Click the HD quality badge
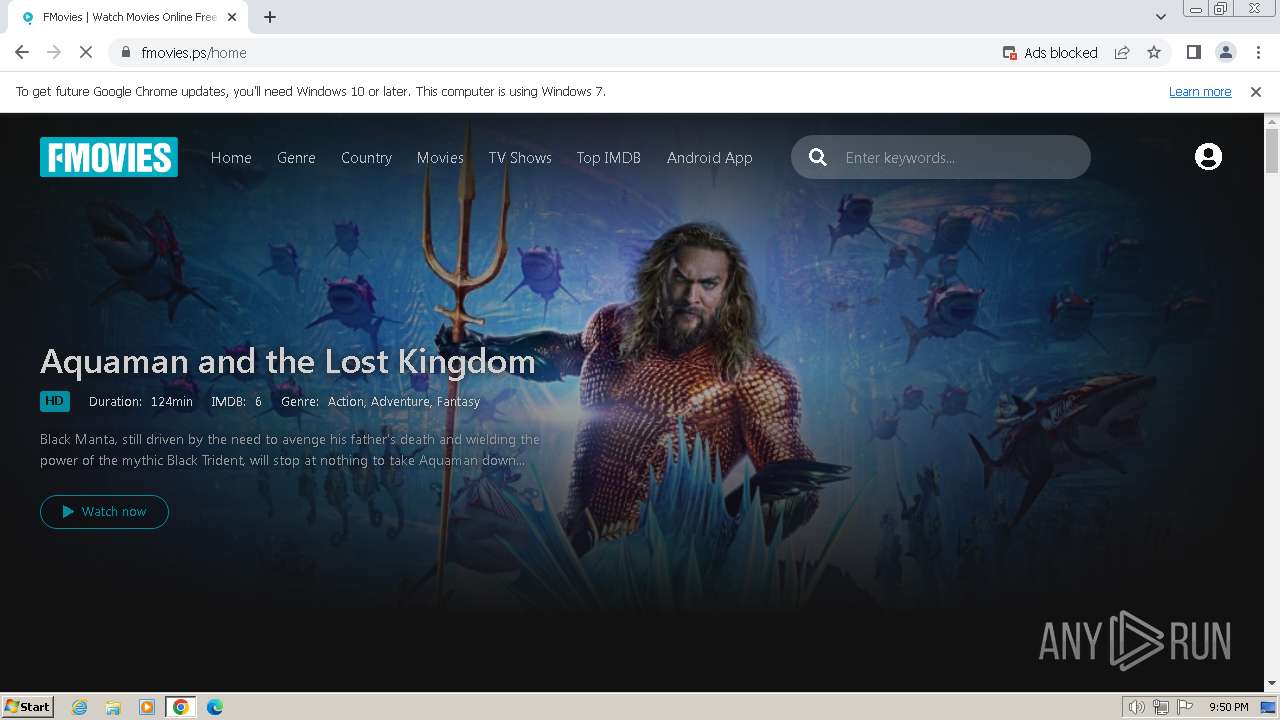Image resolution: width=1280 pixels, height=720 pixels. pos(55,401)
